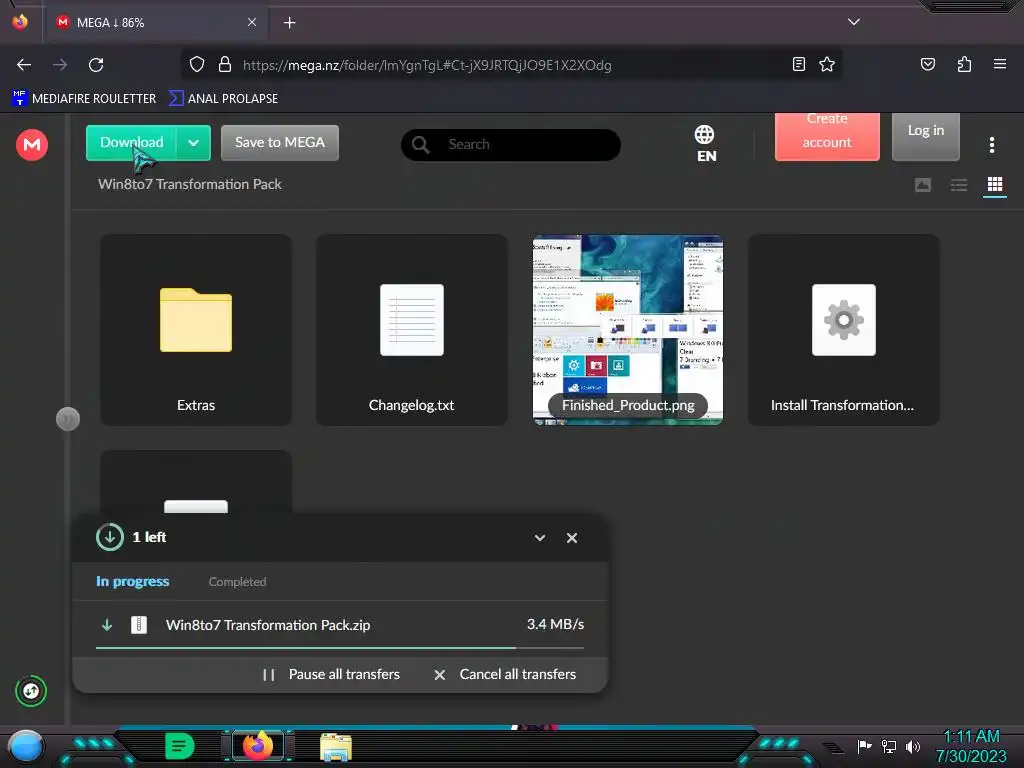Click Create account button
Screen dimensions: 1024x768
tap(827, 136)
